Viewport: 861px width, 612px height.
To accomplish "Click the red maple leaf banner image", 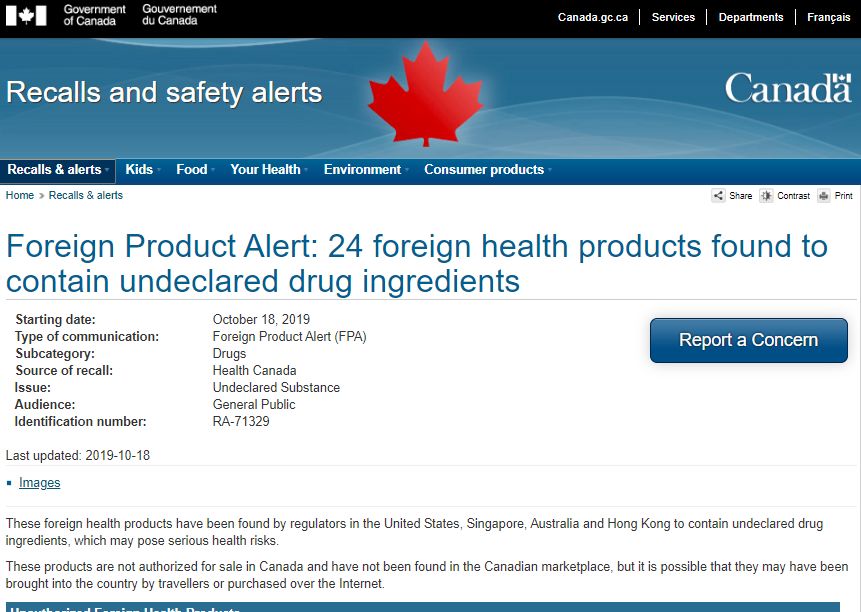I will (426, 93).
